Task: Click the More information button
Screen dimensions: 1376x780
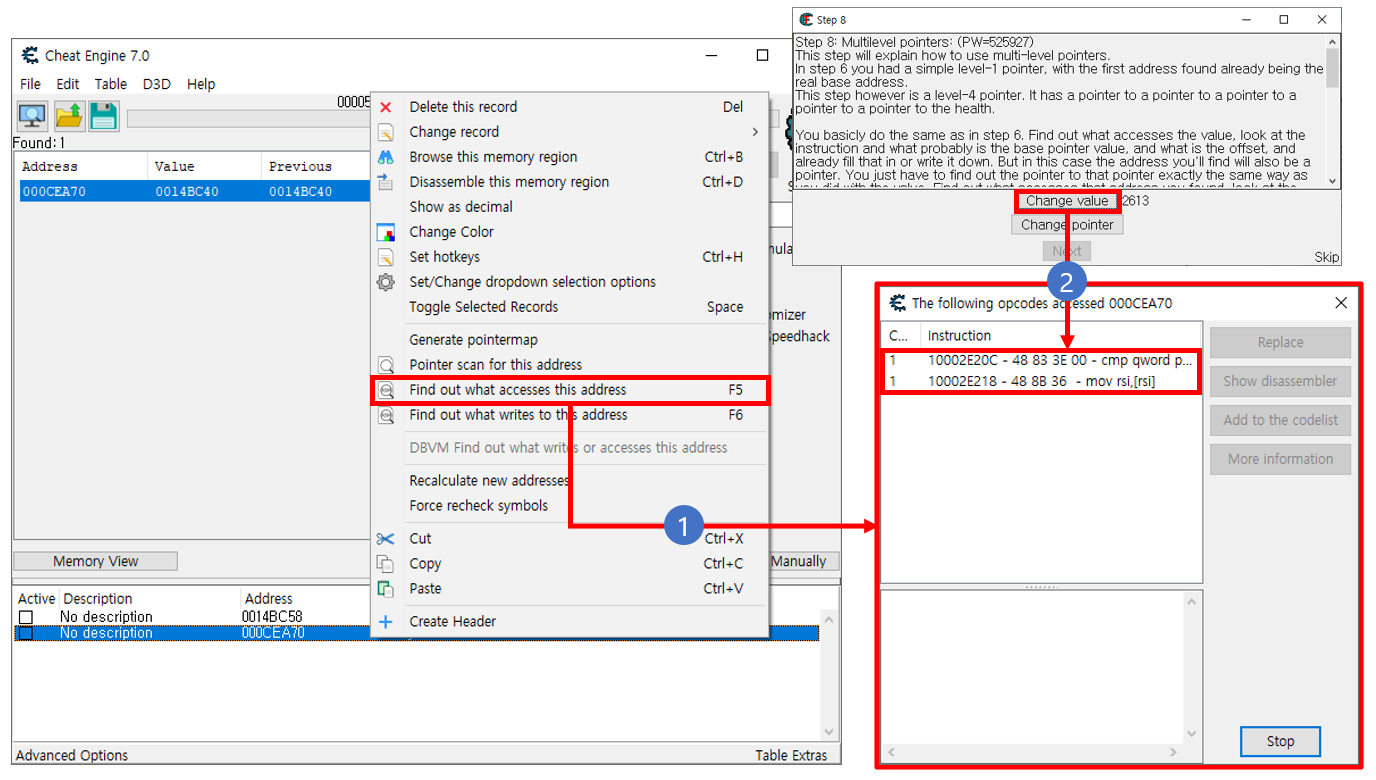Action: (1280, 459)
